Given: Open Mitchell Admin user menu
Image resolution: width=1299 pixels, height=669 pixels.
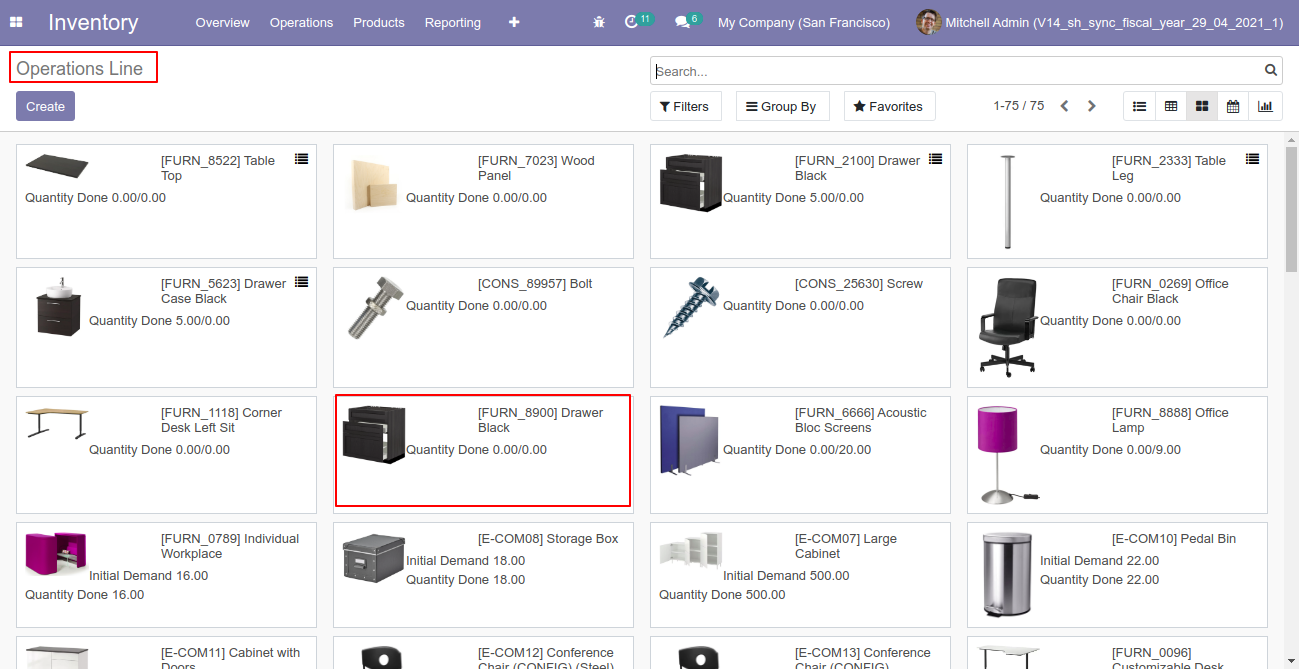Looking at the screenshot, I should pos(1100,22).
